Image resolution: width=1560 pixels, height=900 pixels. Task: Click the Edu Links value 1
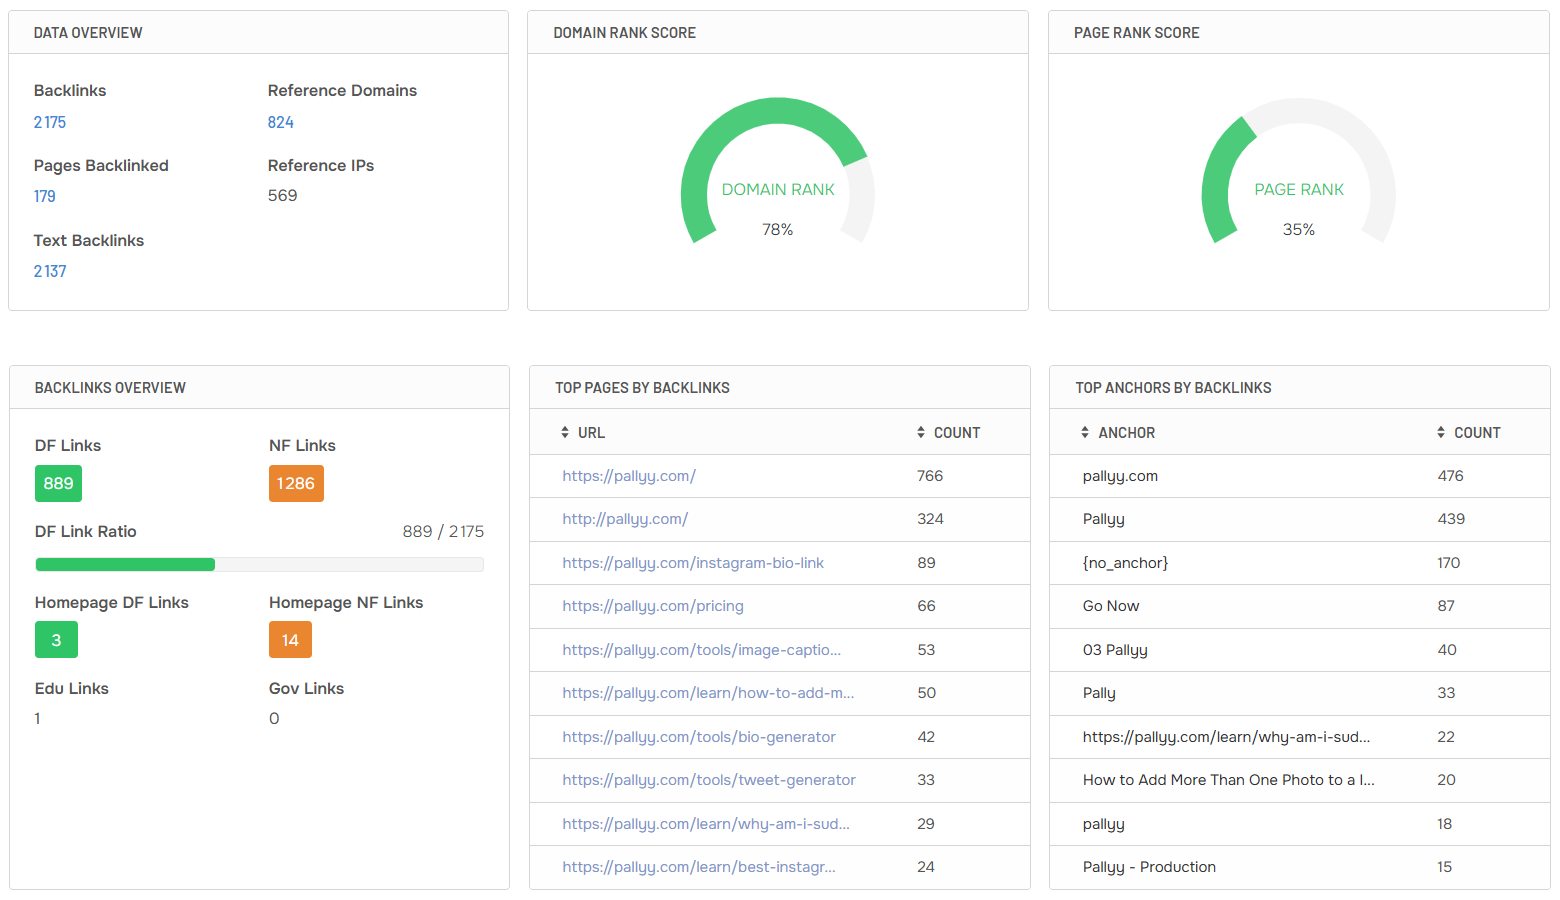[38, 719]
